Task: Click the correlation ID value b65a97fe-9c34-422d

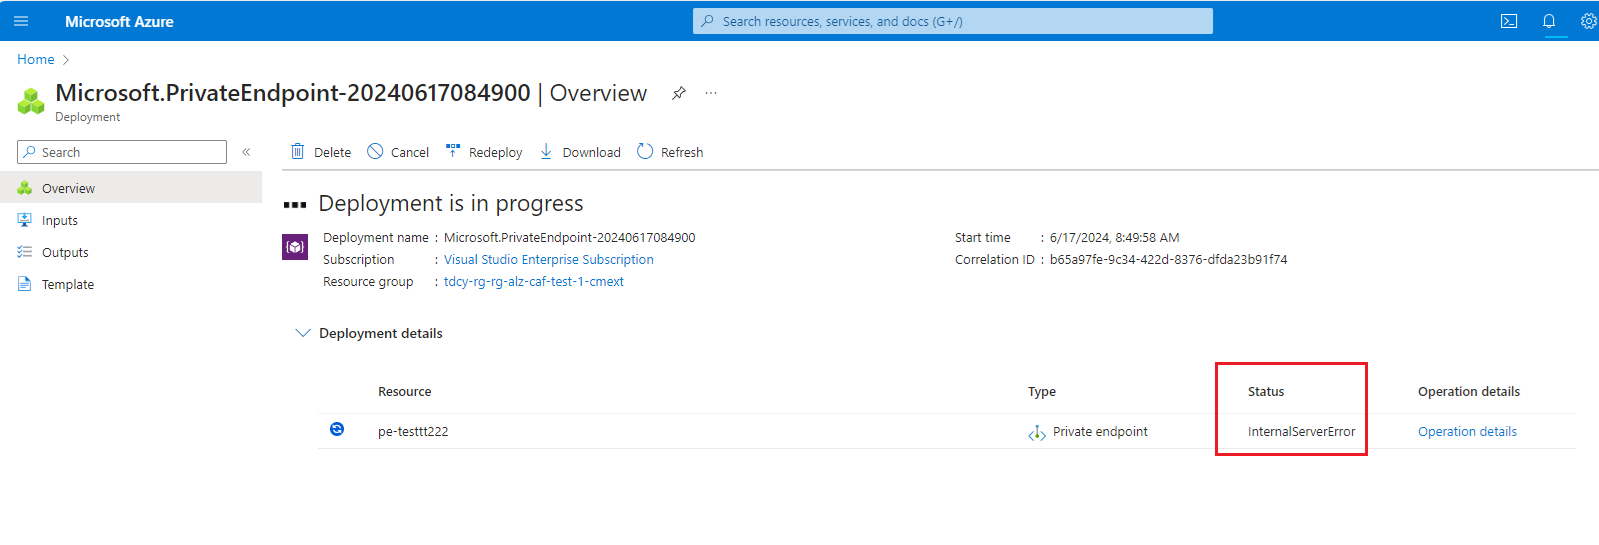Action: click(x=1168, y=259)
